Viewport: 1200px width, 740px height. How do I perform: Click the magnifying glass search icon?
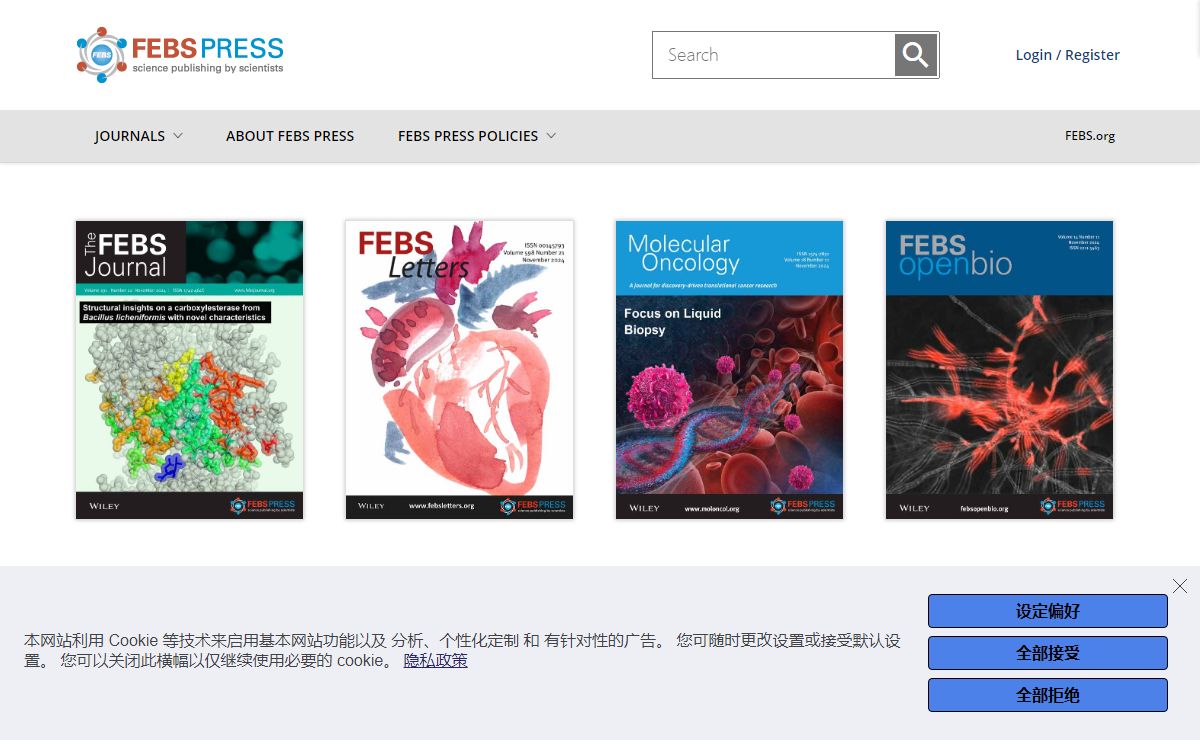(915, 55)
